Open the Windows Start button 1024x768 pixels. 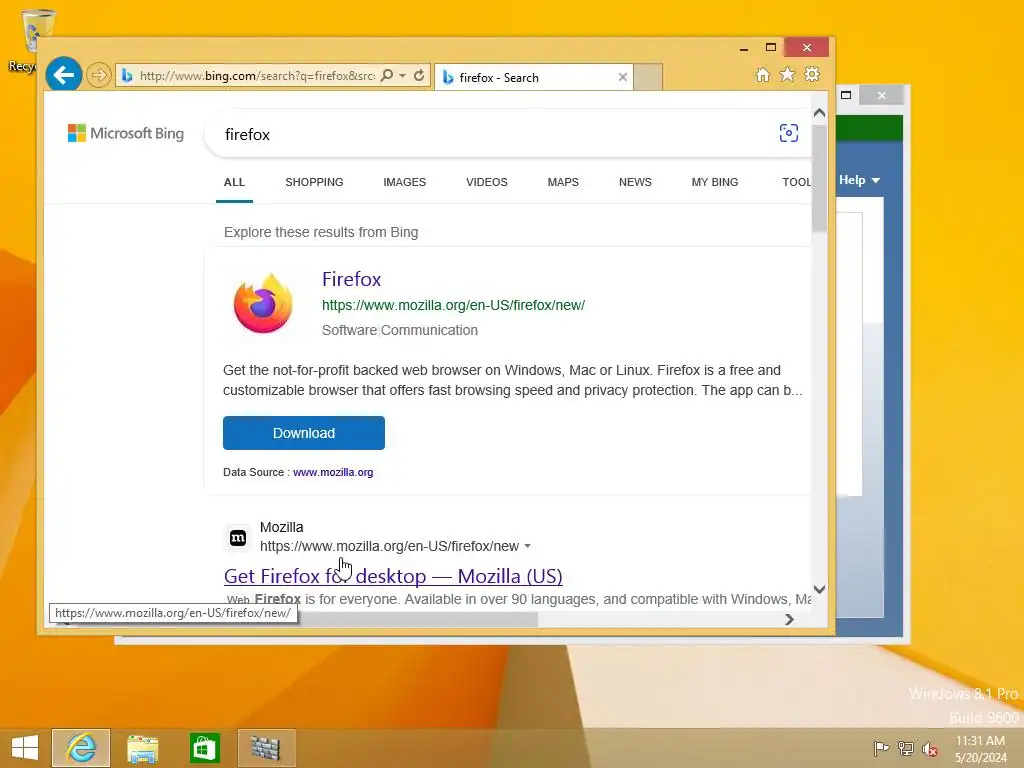point(25,748)
